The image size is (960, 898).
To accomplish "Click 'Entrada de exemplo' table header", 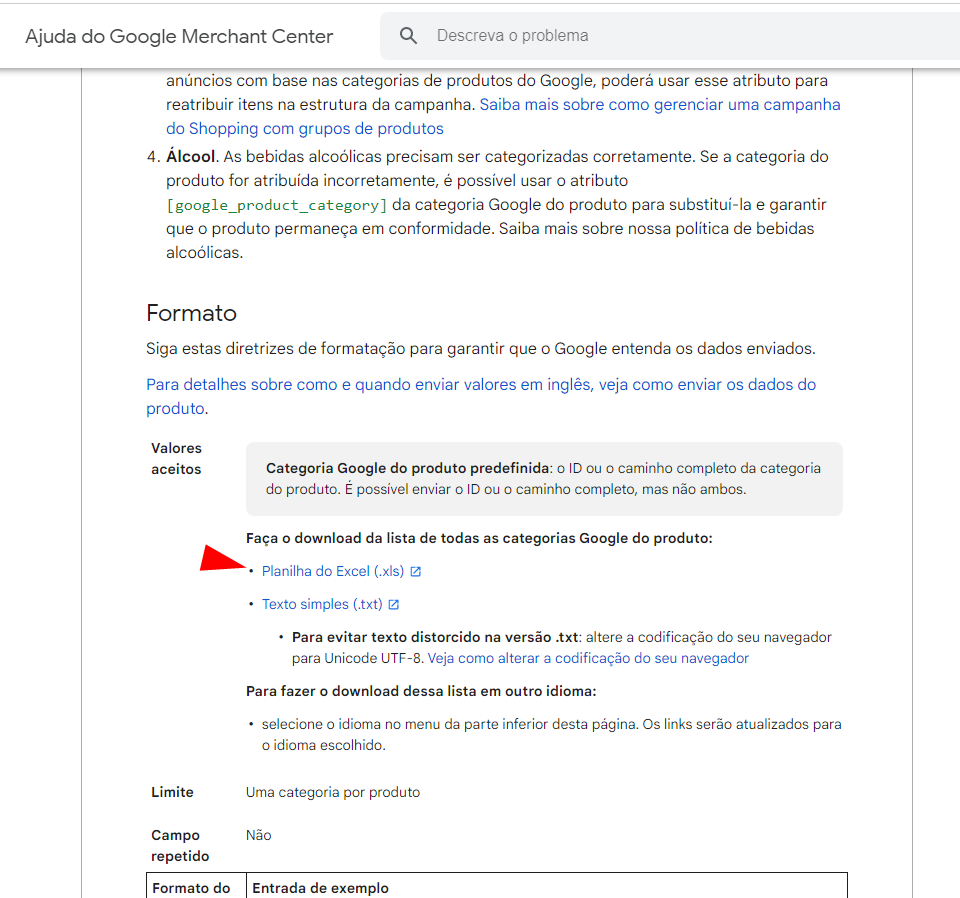I will coord(320,888).
